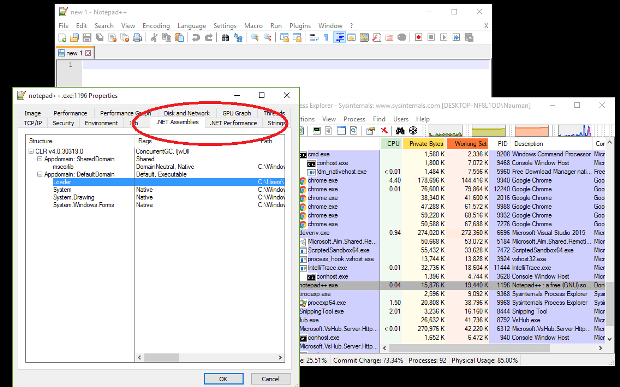Sort by the CPU column header
This screenshot has height=387, width=620.
(x=391, y=143)
